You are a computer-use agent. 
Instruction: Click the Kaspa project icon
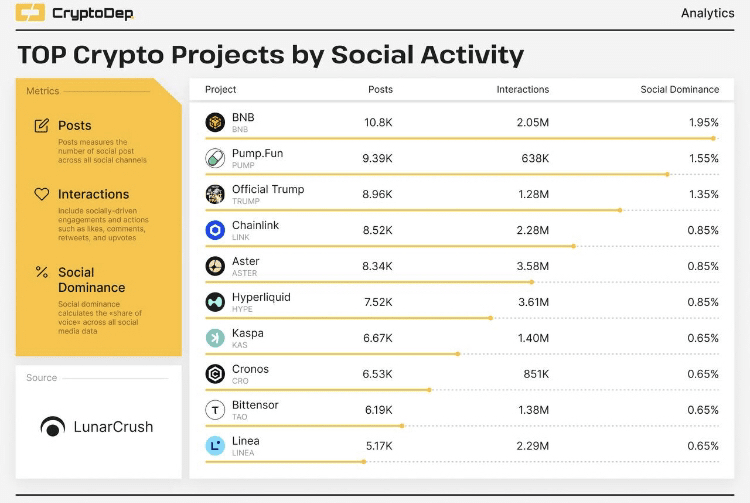click(215, 338)
